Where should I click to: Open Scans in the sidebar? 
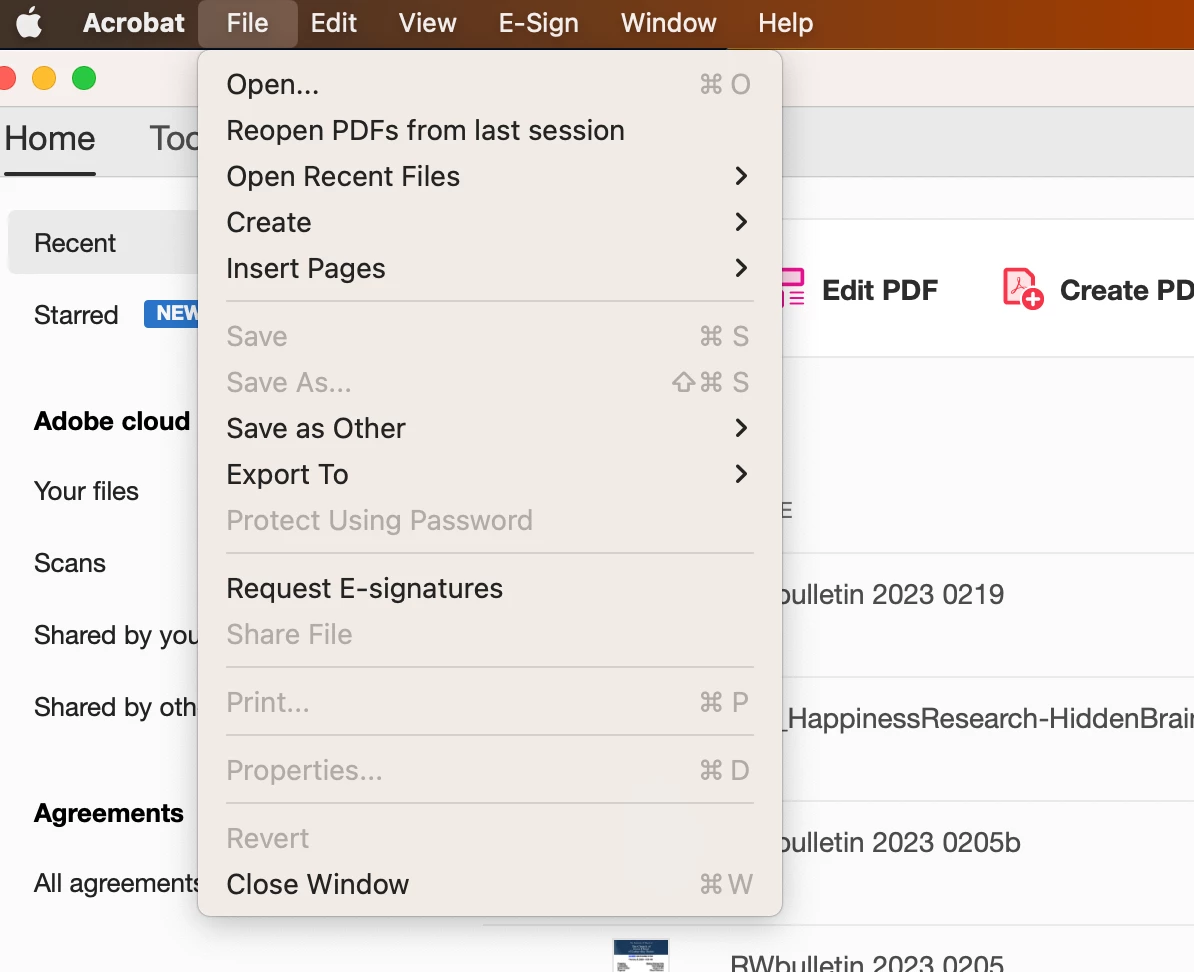[x=69, y=563]
